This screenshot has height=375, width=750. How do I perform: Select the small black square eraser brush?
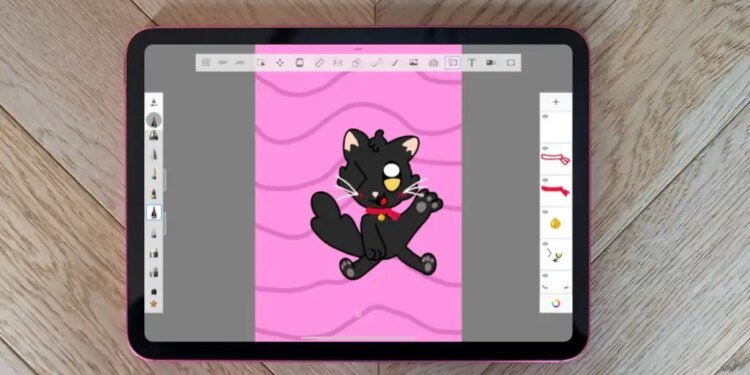(x=154, y=291)
